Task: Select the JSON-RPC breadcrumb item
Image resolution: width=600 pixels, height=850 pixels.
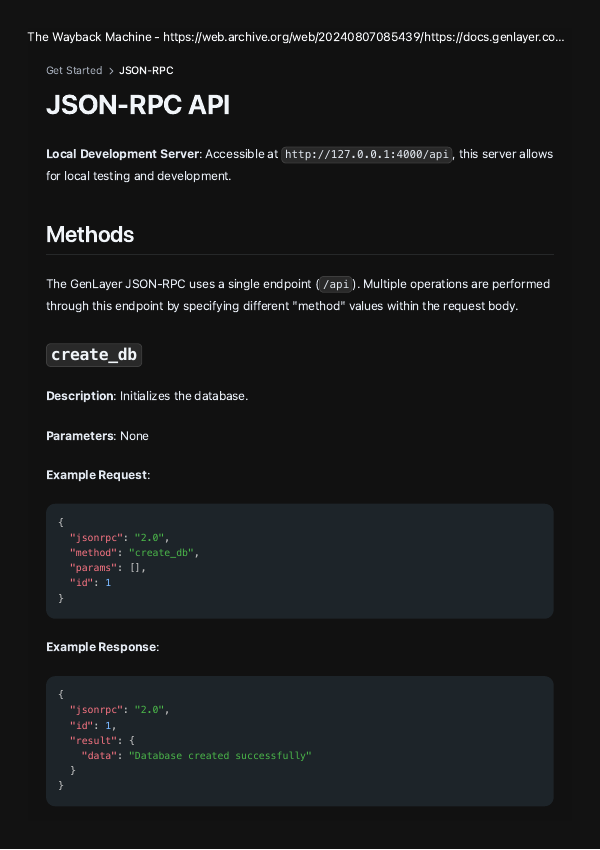Action: coord(146,70)
